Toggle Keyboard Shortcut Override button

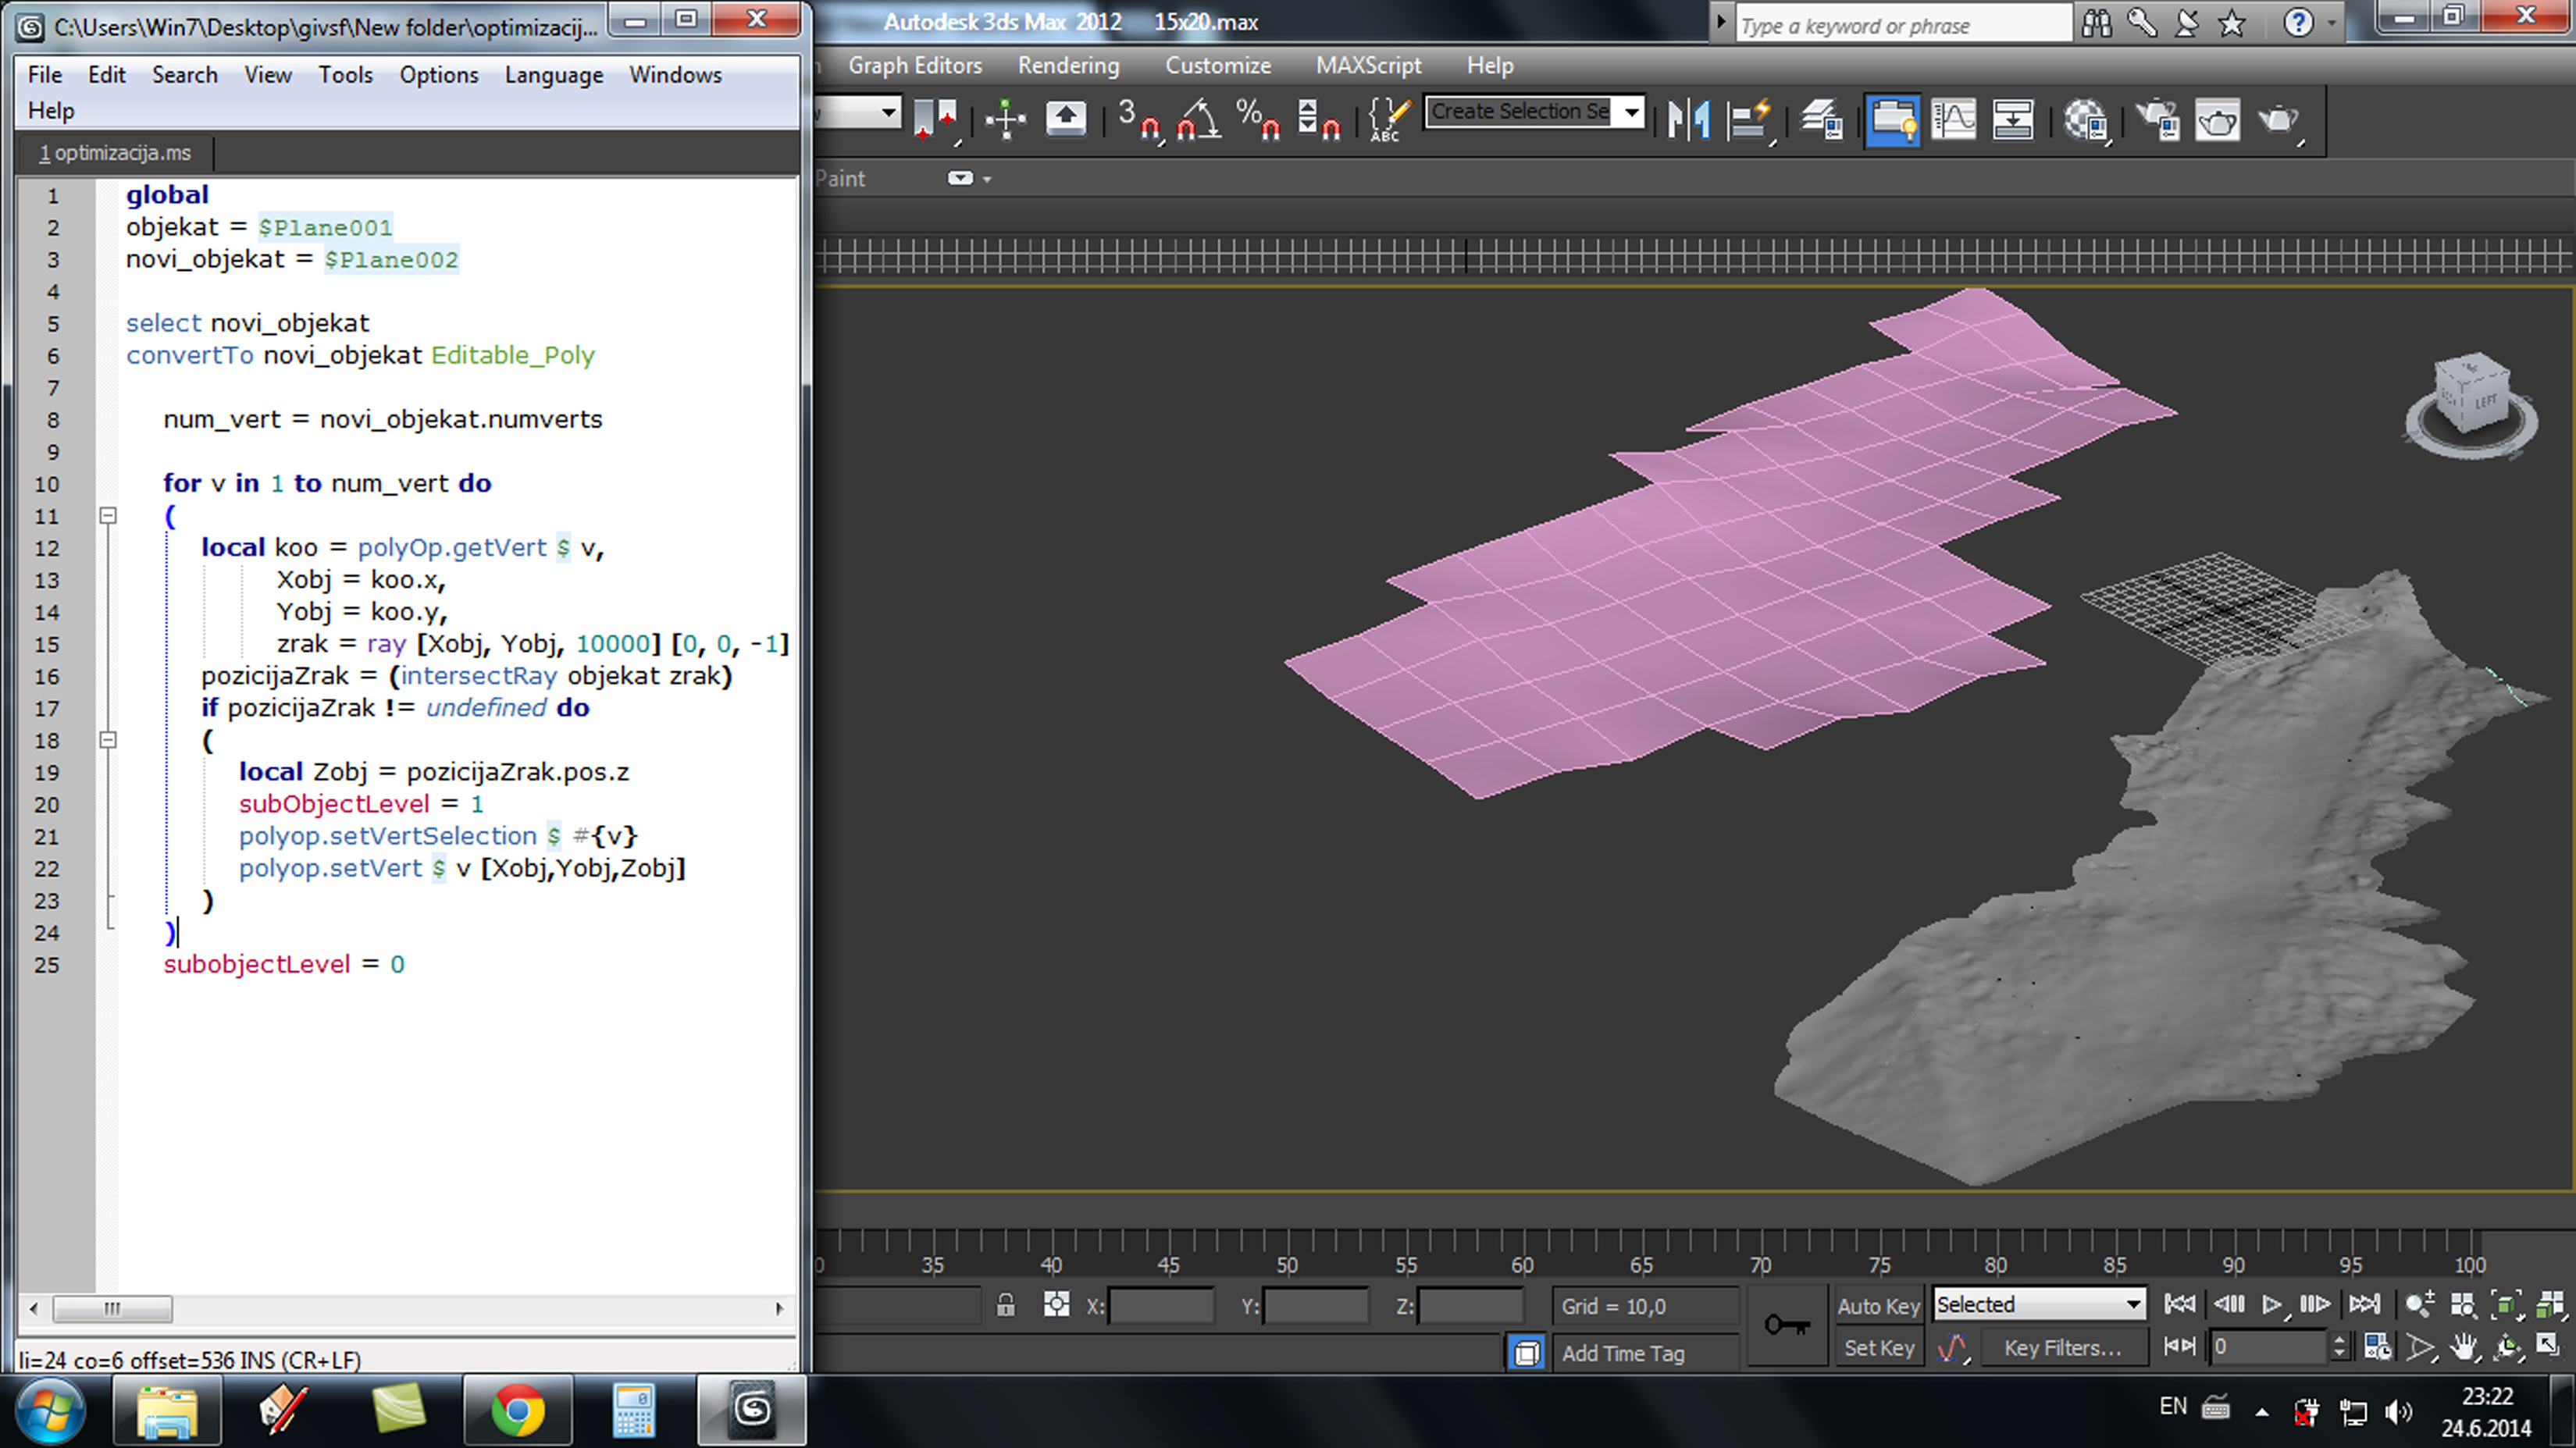tap(1066, 119)
